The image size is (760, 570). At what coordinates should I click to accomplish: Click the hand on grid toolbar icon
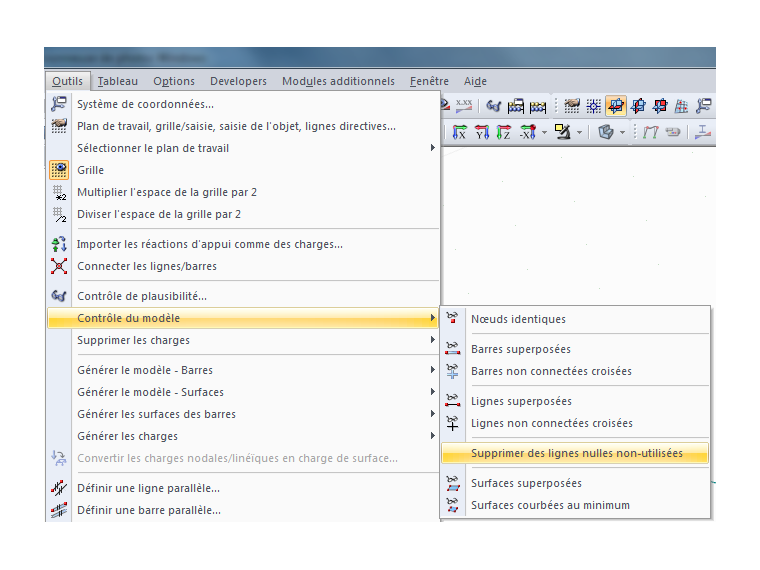click(571, 106)
